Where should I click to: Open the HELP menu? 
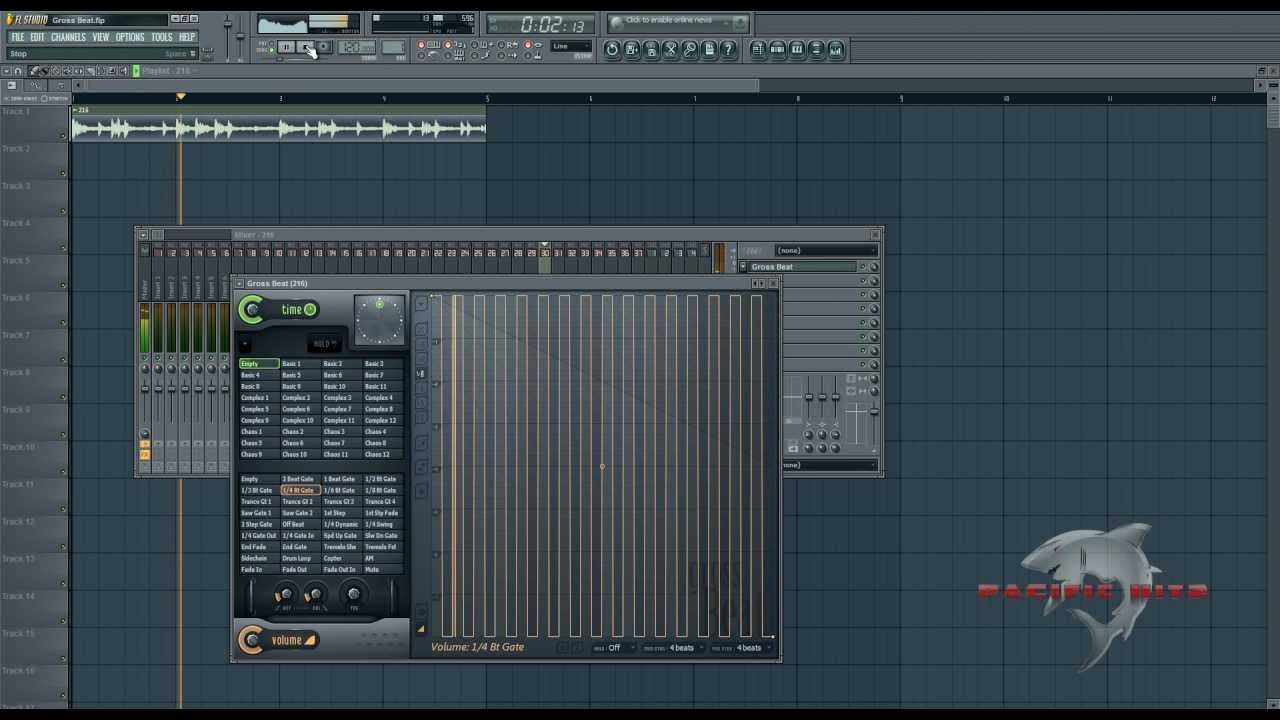pyautogui.click(x=187, y=37)
